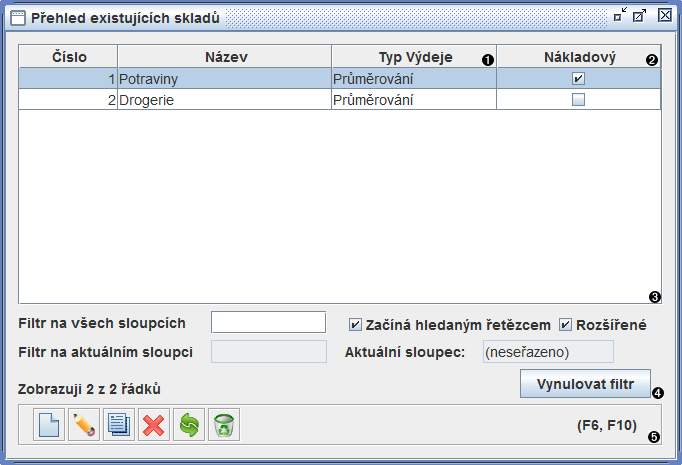
Task: Maximize the Přehled existujících skladů window
Action: (x=639, y=16)
